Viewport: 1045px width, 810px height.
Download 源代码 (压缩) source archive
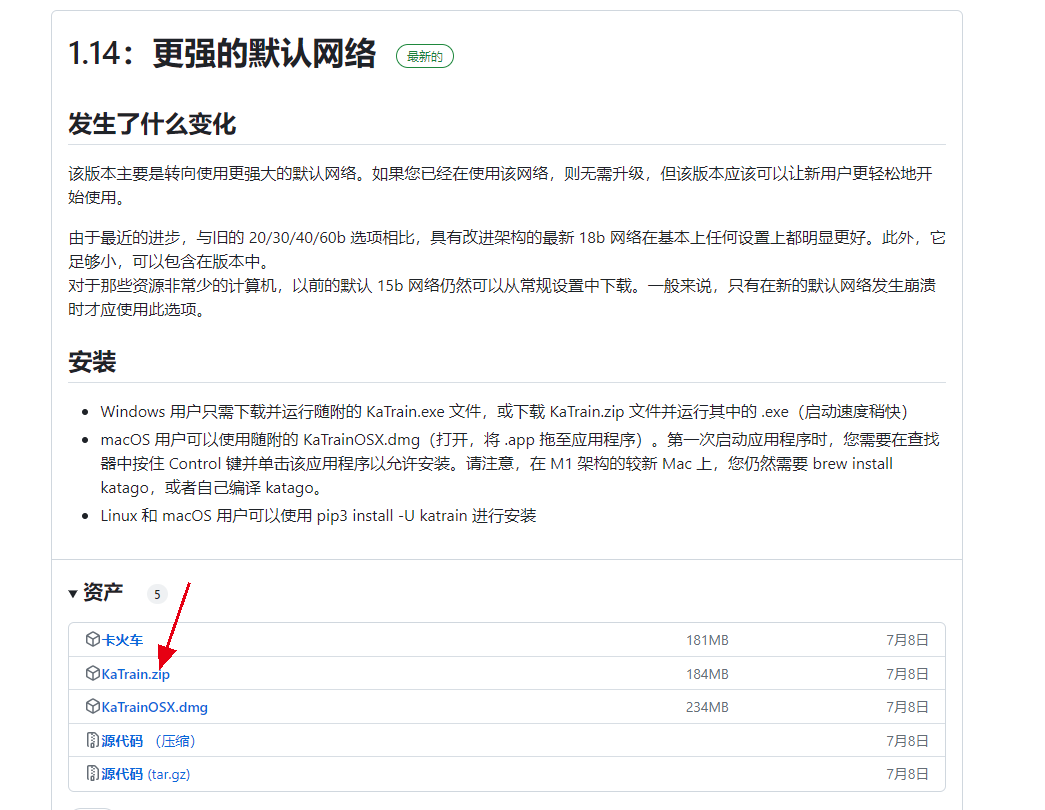(148, 741)
